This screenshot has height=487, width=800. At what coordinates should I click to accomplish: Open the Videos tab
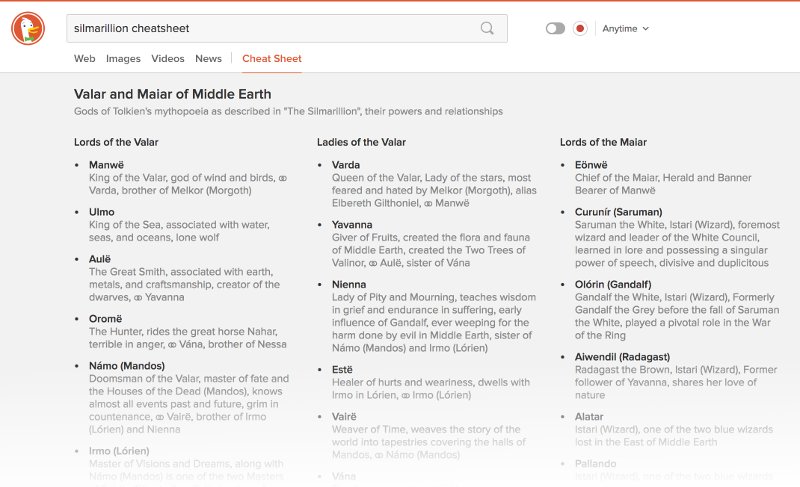click(168, 59)
